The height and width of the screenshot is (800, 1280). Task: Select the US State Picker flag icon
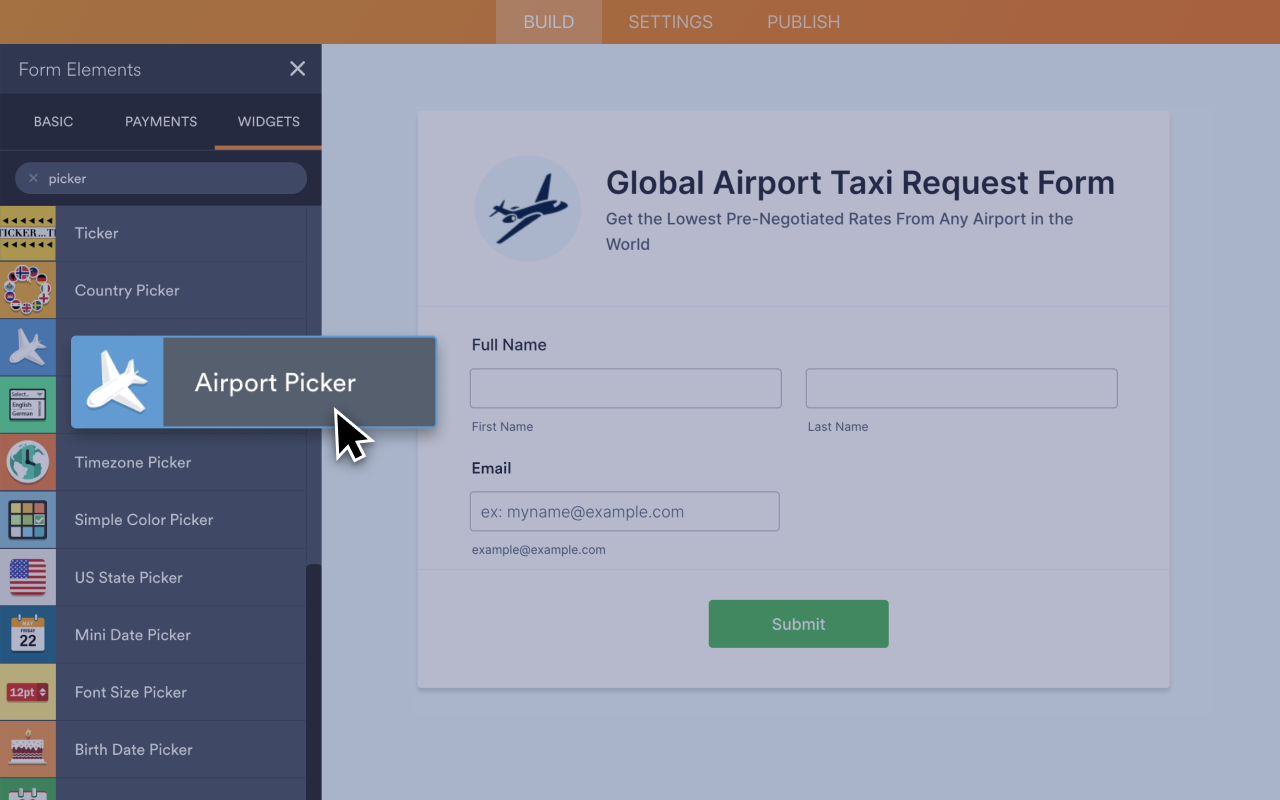28,577
